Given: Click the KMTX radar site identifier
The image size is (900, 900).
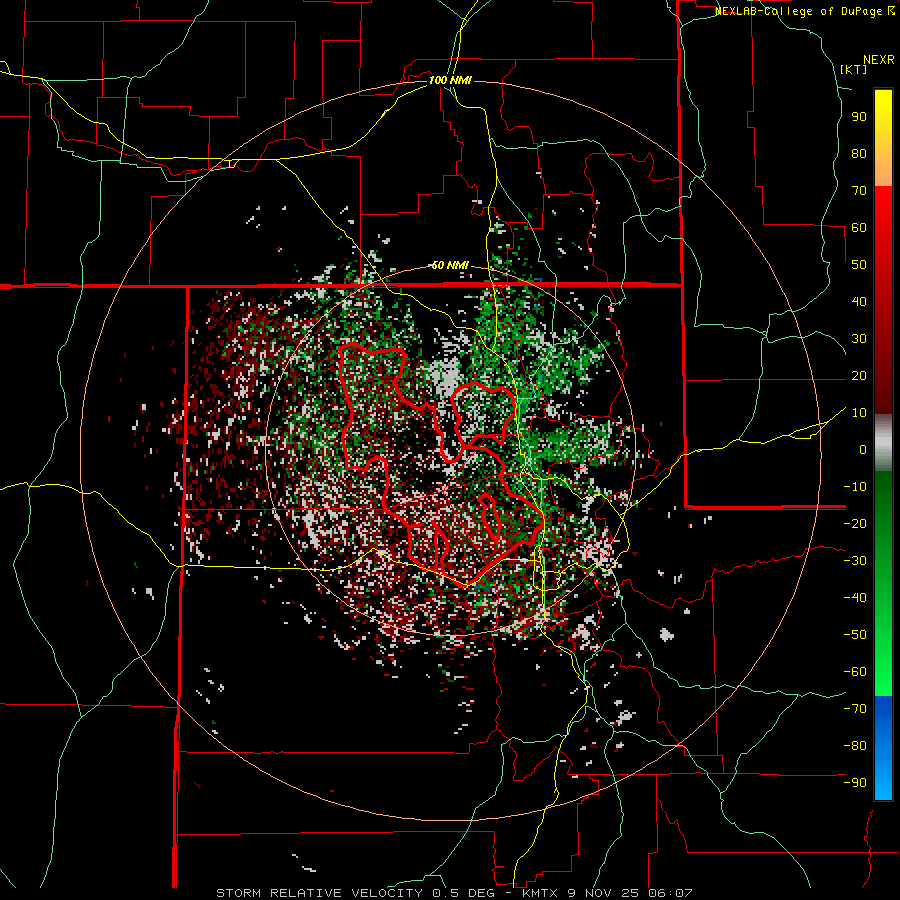Looking at the screenshot, I should tap(542, 893).
